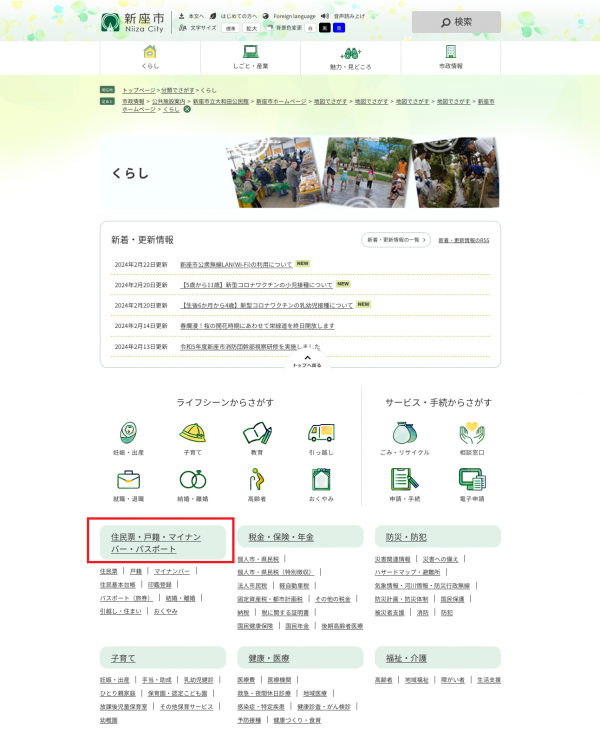600x734 pixels.
Task: Open 新着・更新情報のRSS link
Action: 464,240
